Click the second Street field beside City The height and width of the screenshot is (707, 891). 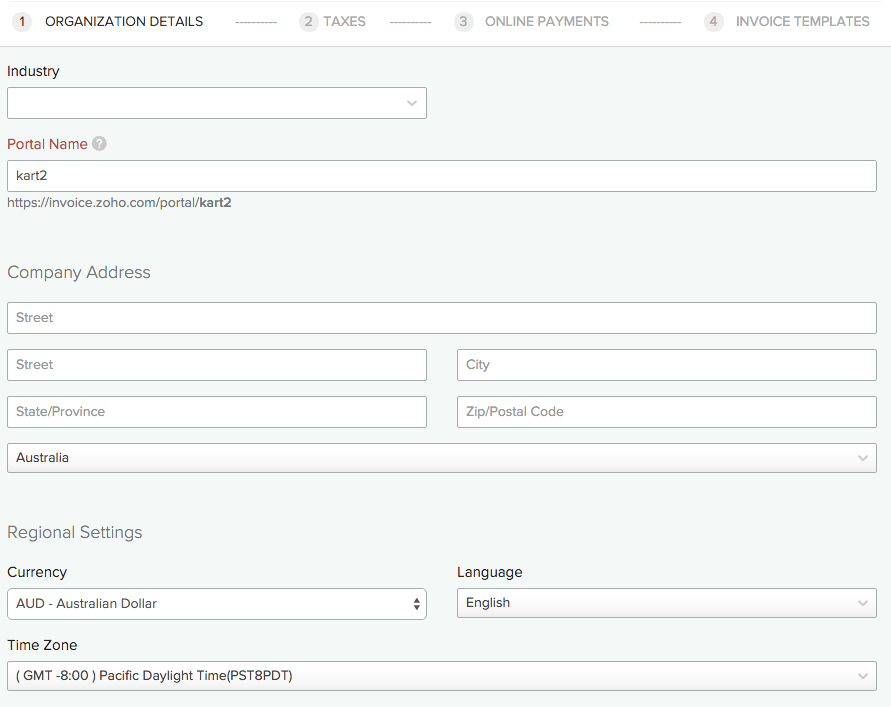pos(216,365)
